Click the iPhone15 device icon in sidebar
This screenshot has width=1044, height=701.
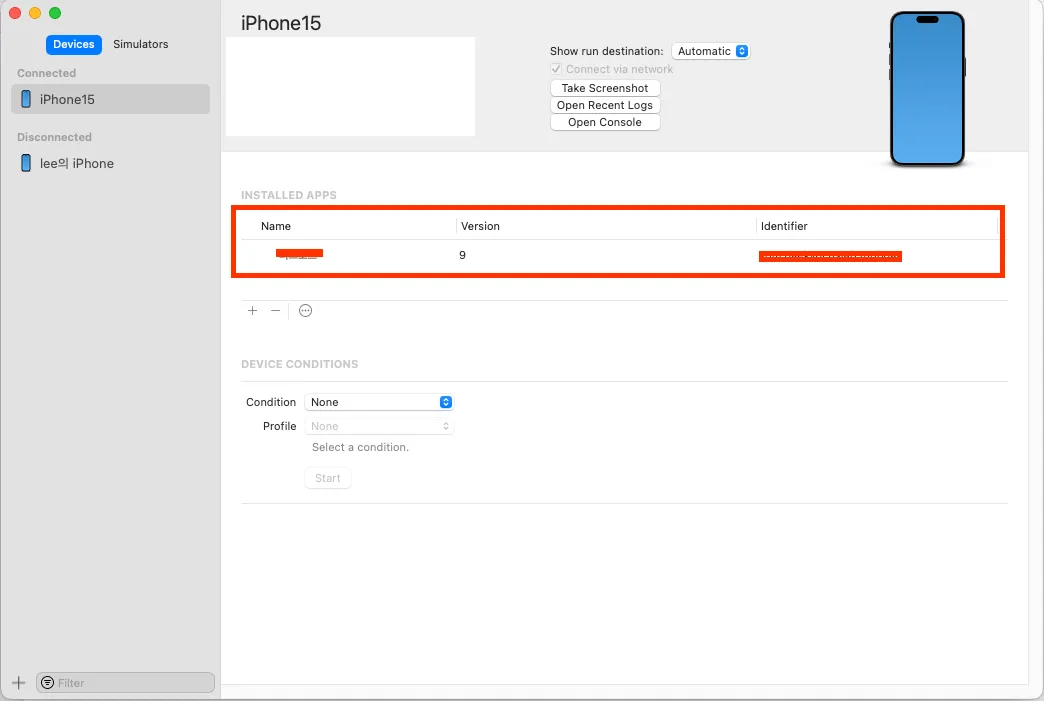coord(26,99)
